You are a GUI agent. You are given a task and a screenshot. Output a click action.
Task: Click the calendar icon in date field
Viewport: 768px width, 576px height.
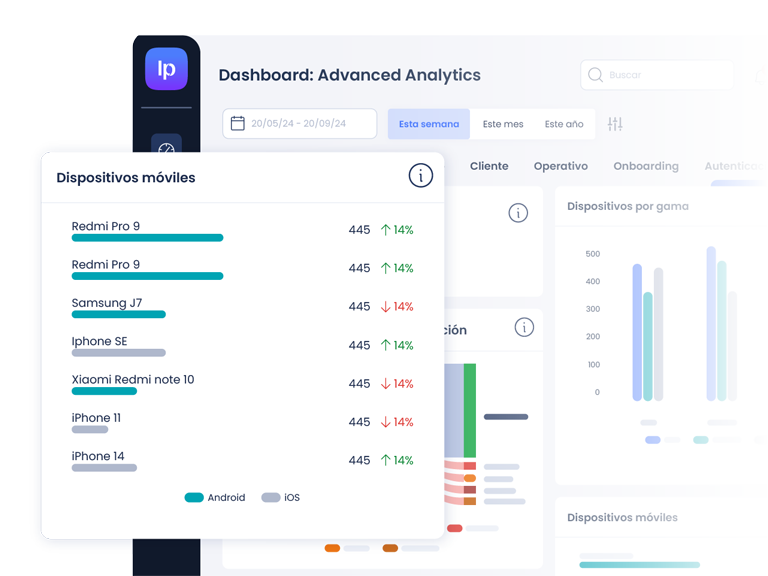pos(238,123)
